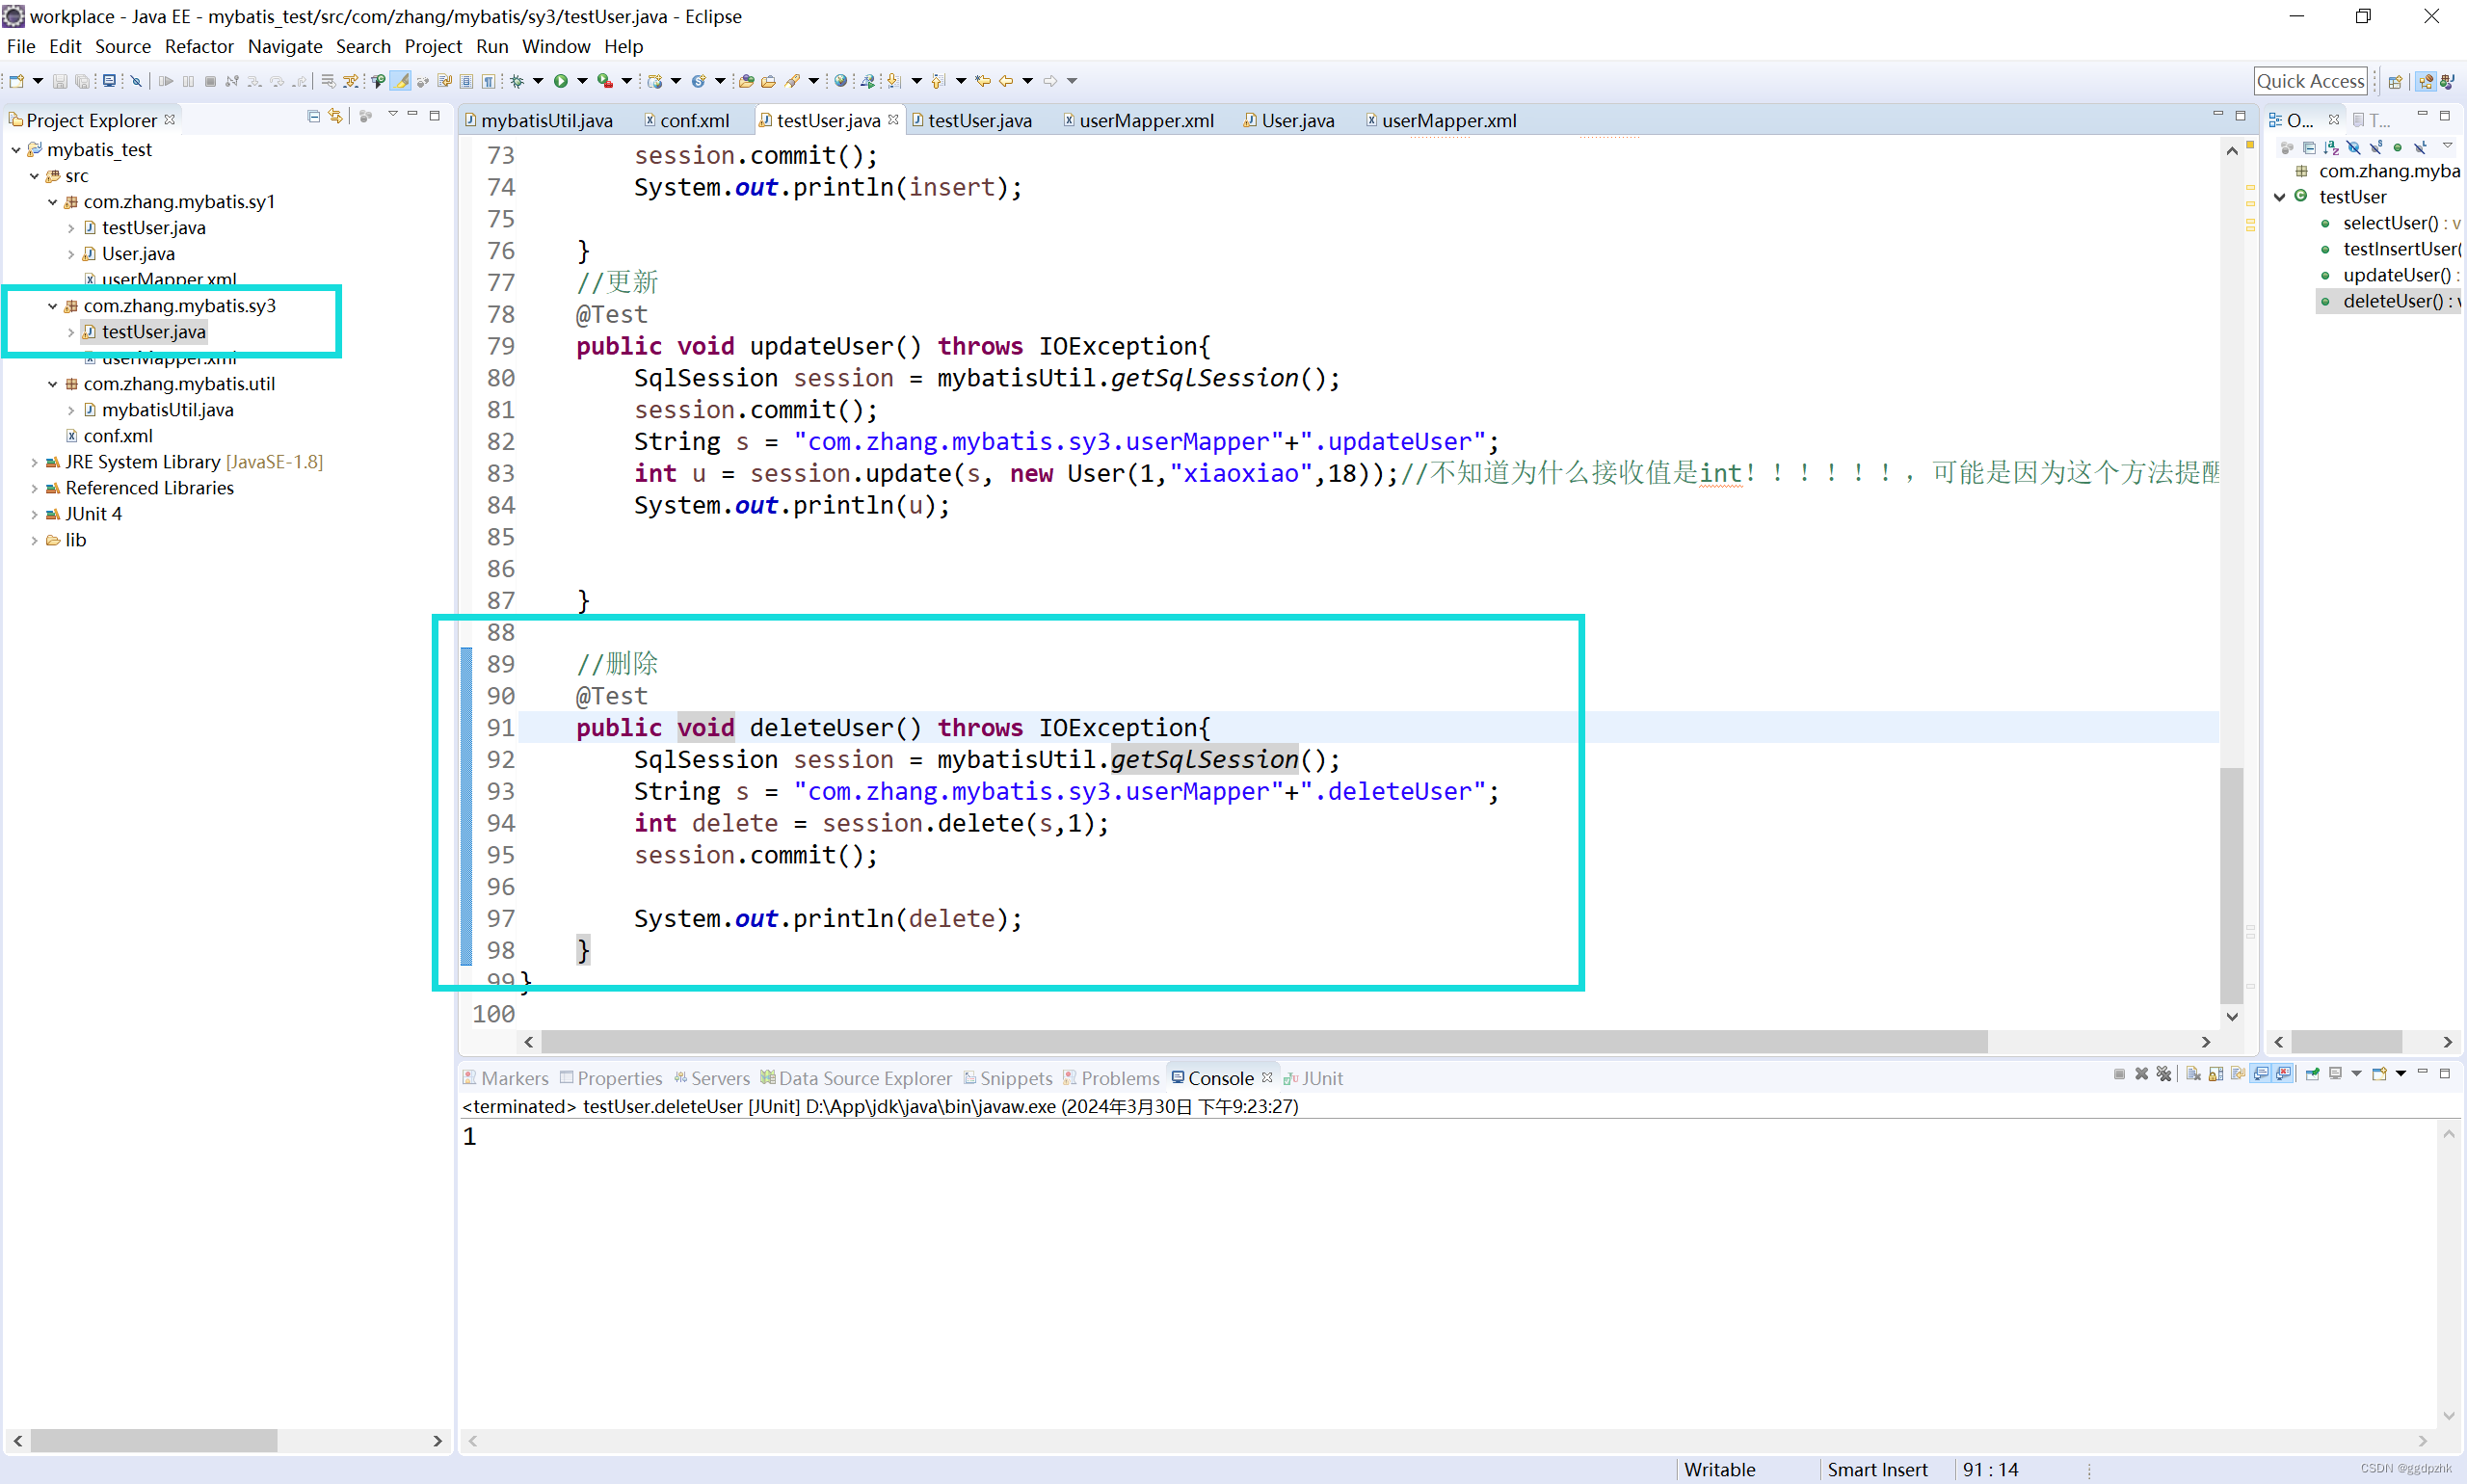The width and height of the screenshot is (2467, 1484).
Task: Expand JRE System Library node
Action: tap(34, 462)
